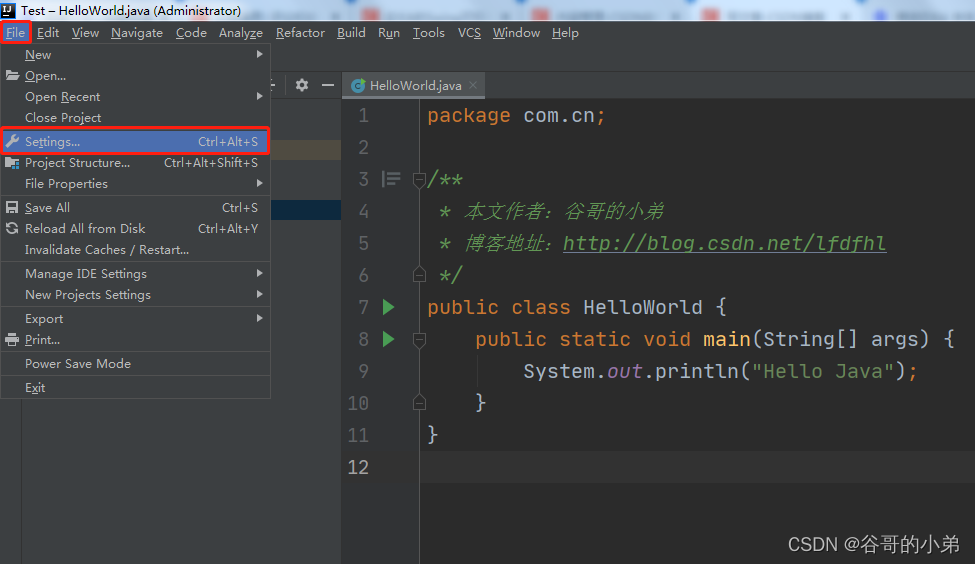
Task: Expand Manage IDE Settings submenu
Action: point(136,274)
